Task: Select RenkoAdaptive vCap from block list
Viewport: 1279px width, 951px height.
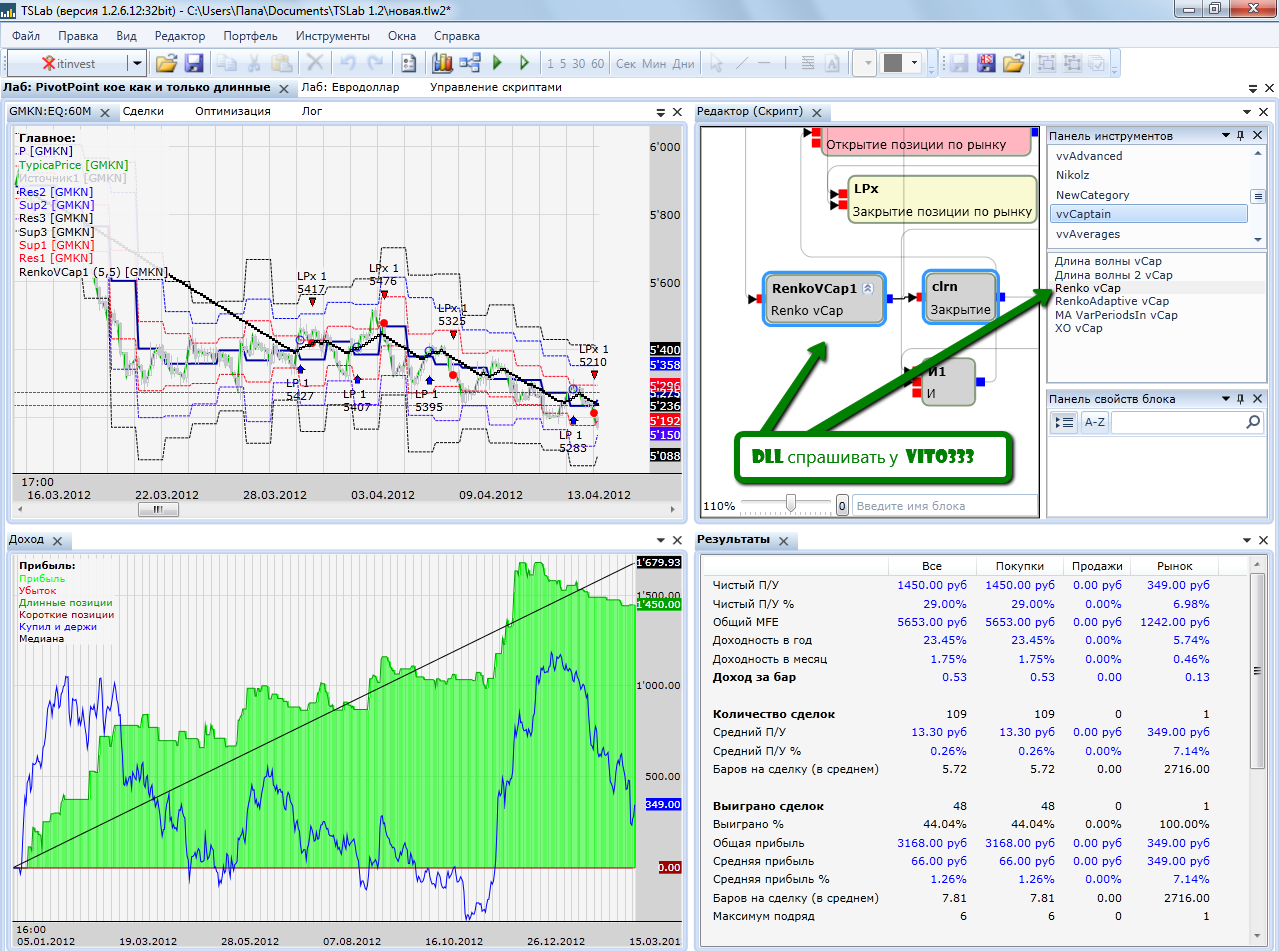Action: 1111,301
